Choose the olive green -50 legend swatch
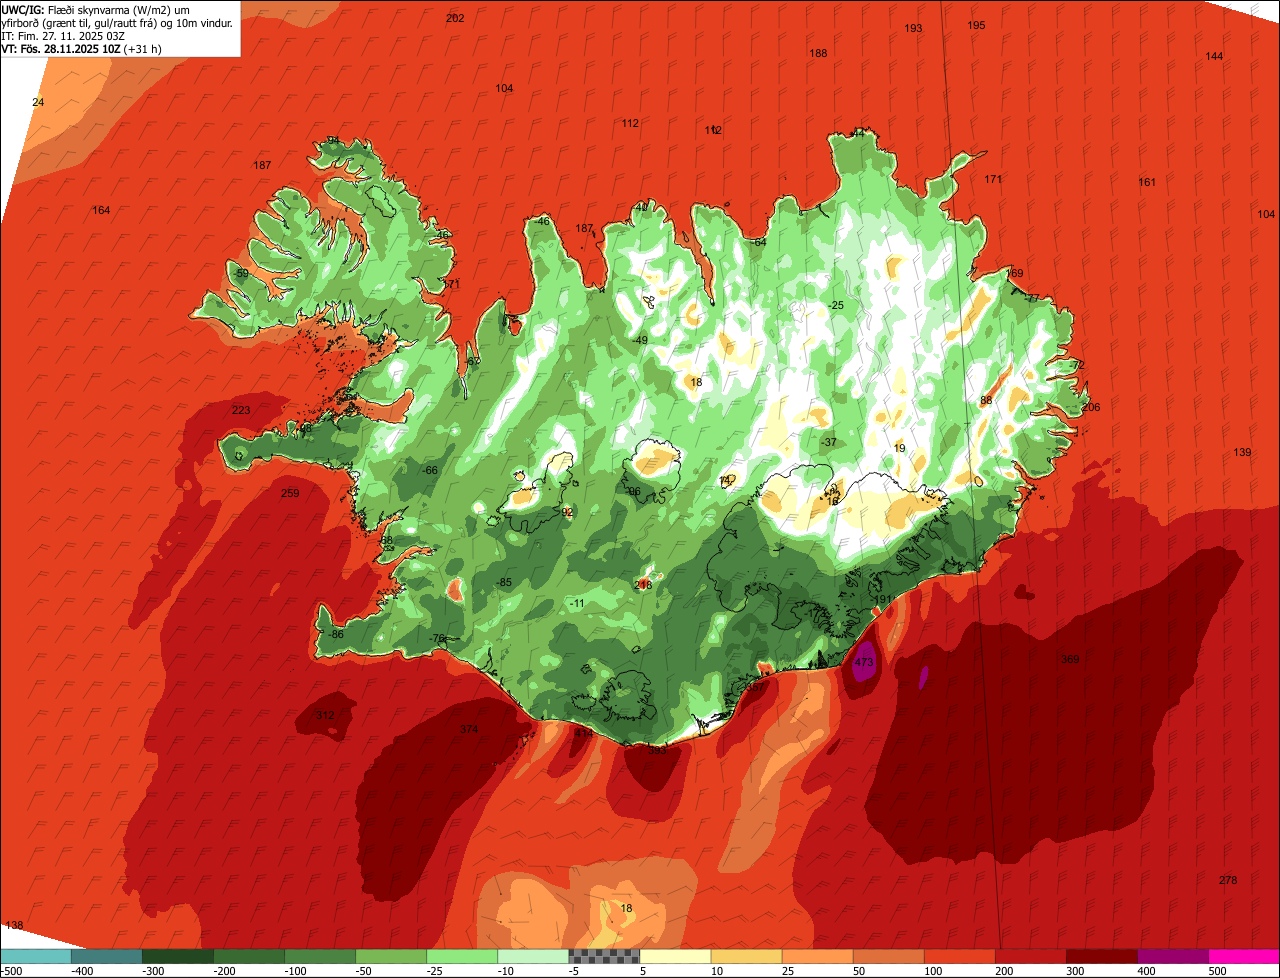This screenshot has width=1280, height=978. pyautogui.click(x=390, y=956)
